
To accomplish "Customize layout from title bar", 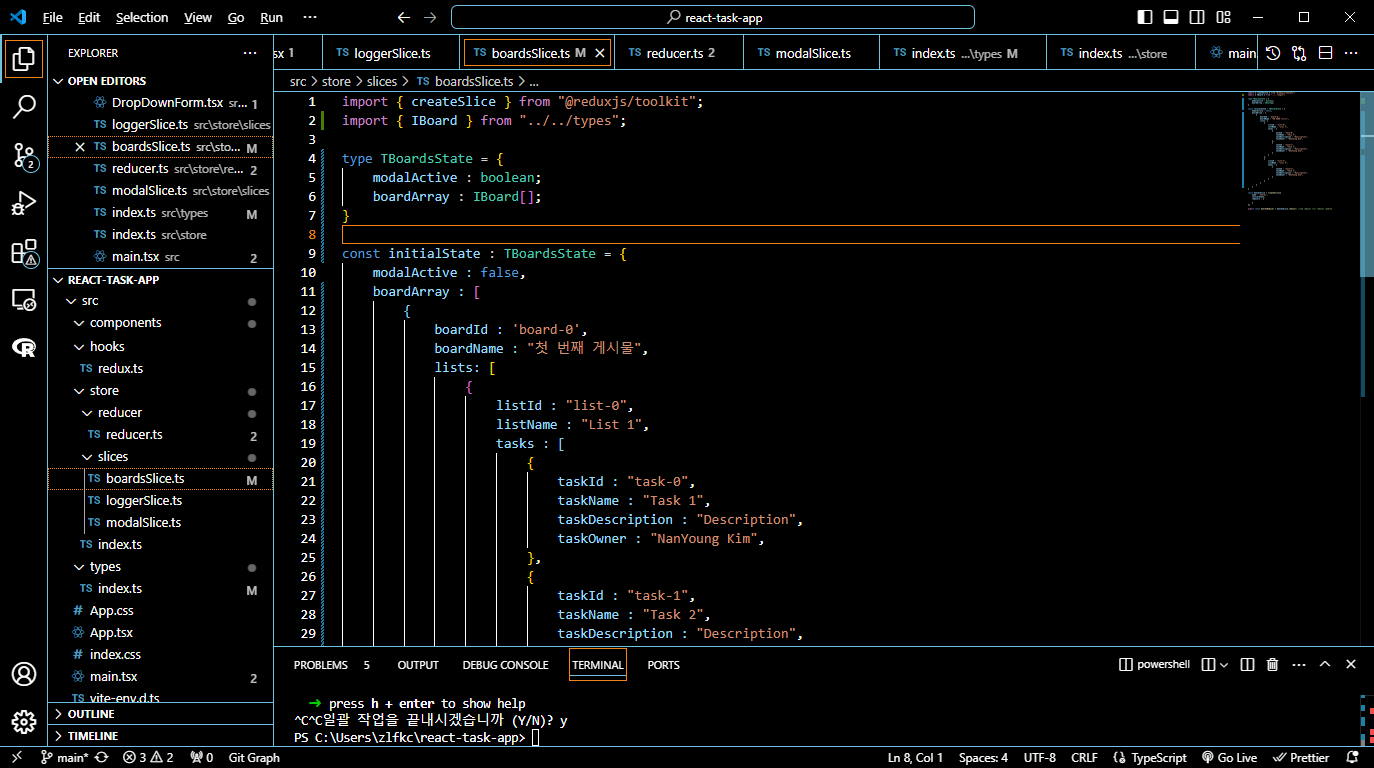I will [1224, 18].
